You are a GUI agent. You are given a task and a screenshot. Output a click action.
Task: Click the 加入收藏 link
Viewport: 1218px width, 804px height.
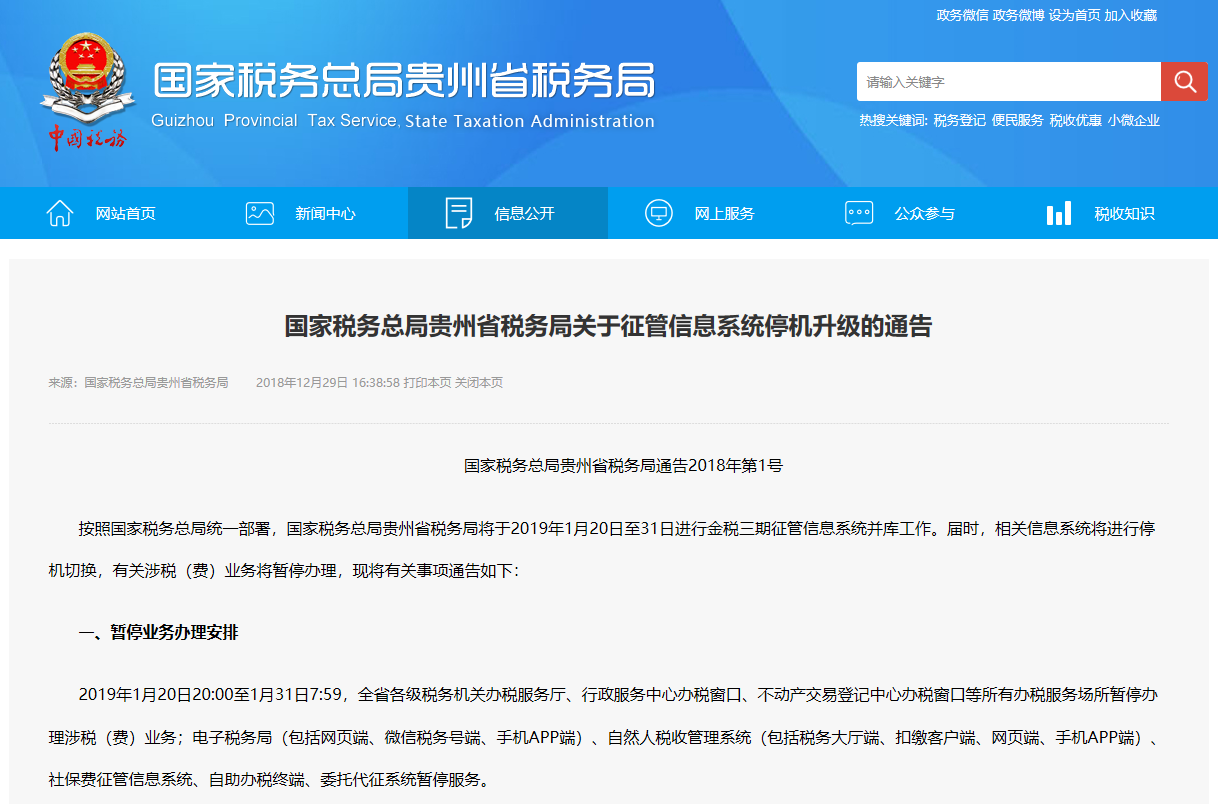click(1130, 15)
